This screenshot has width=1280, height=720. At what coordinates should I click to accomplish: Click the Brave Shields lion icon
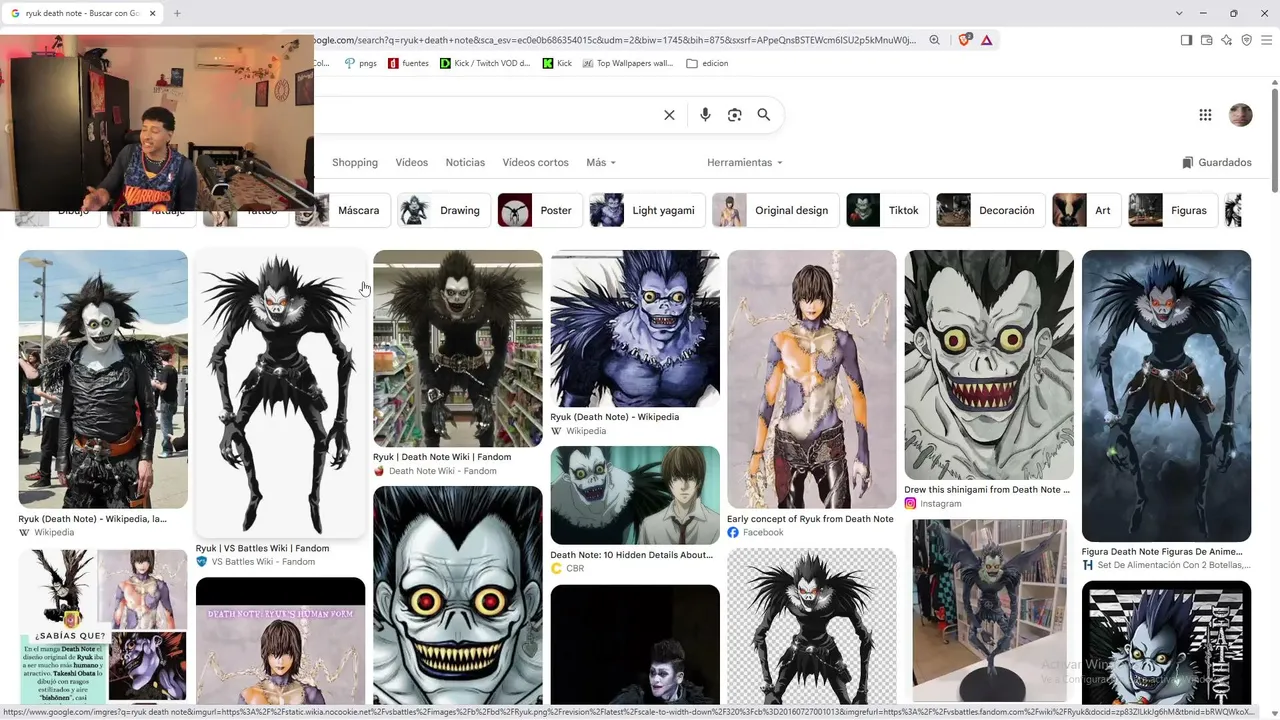point(964,40)
